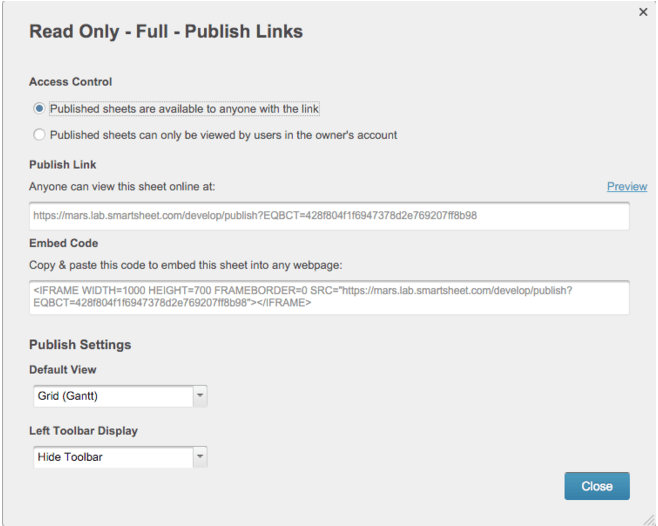Dismiss the dialog with the X icon

642,12
